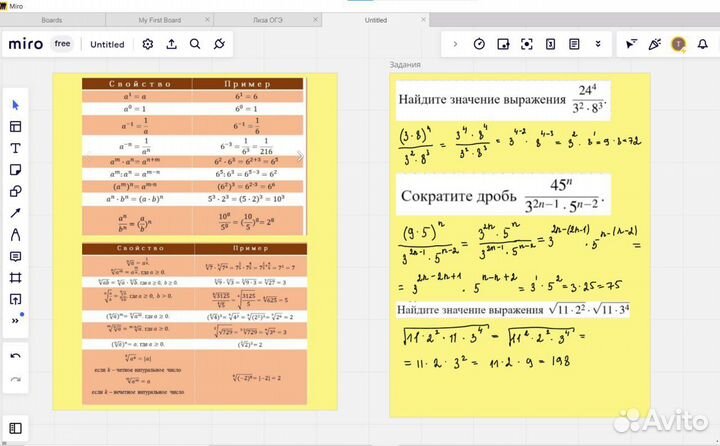Open the timer in top toolbar
Viewport: 720px width, 446px height.
tap(479, 44)
